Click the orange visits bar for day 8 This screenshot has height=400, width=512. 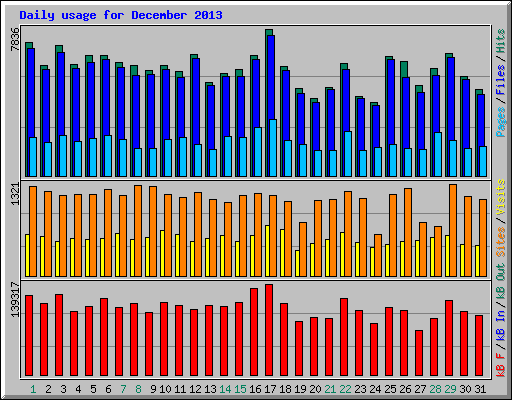click(x=138, y=231)
